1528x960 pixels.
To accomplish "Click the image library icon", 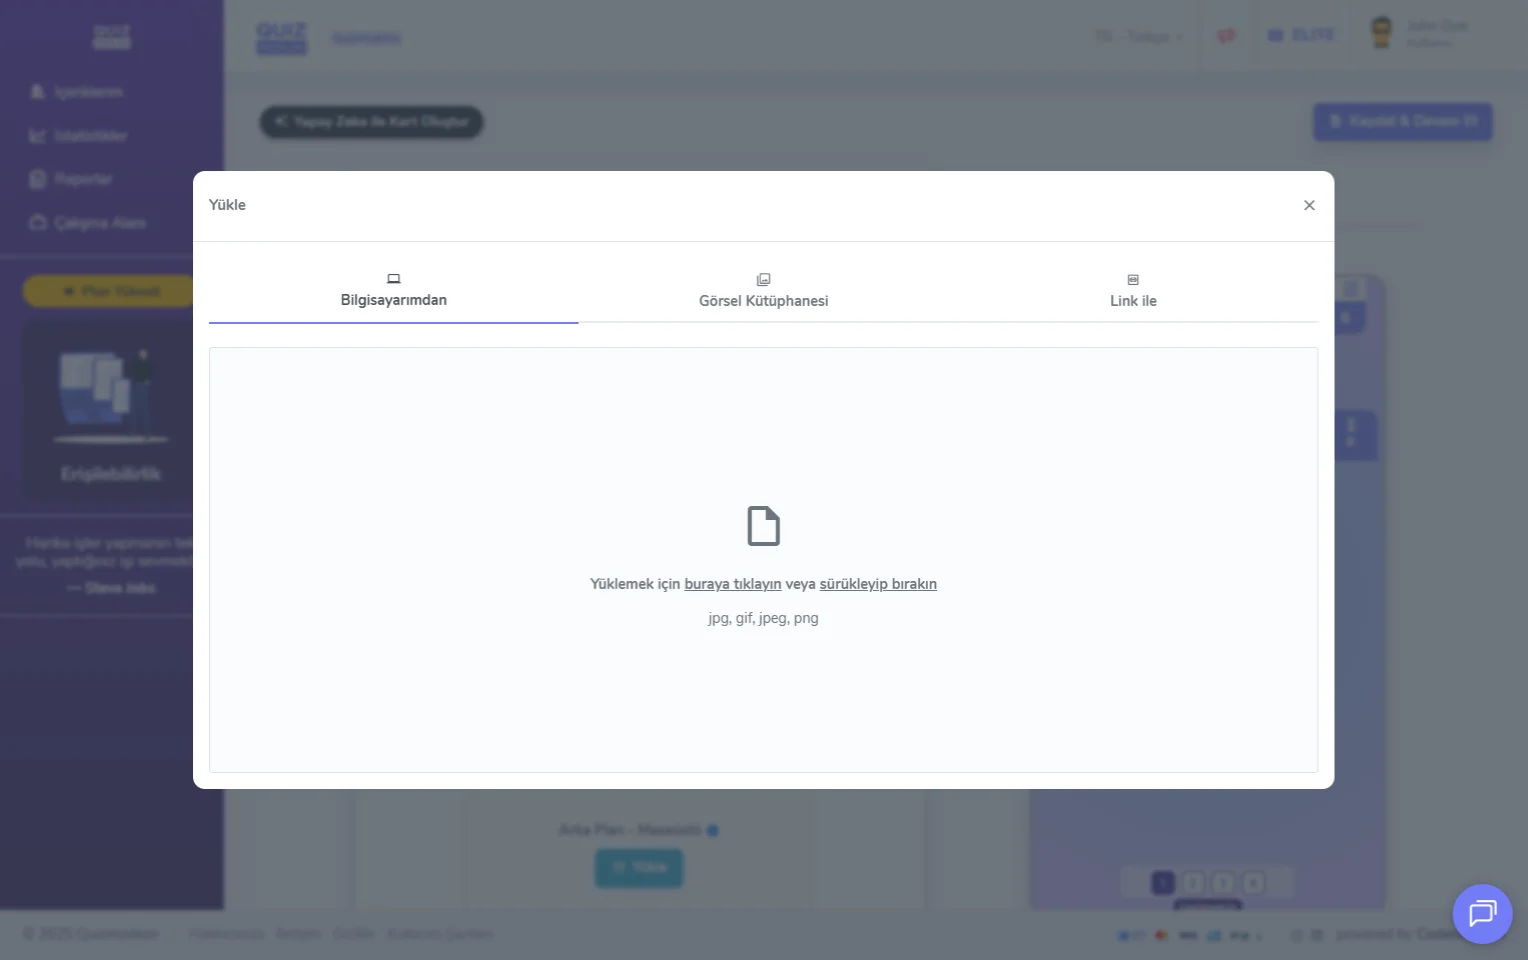I will 763,280.
